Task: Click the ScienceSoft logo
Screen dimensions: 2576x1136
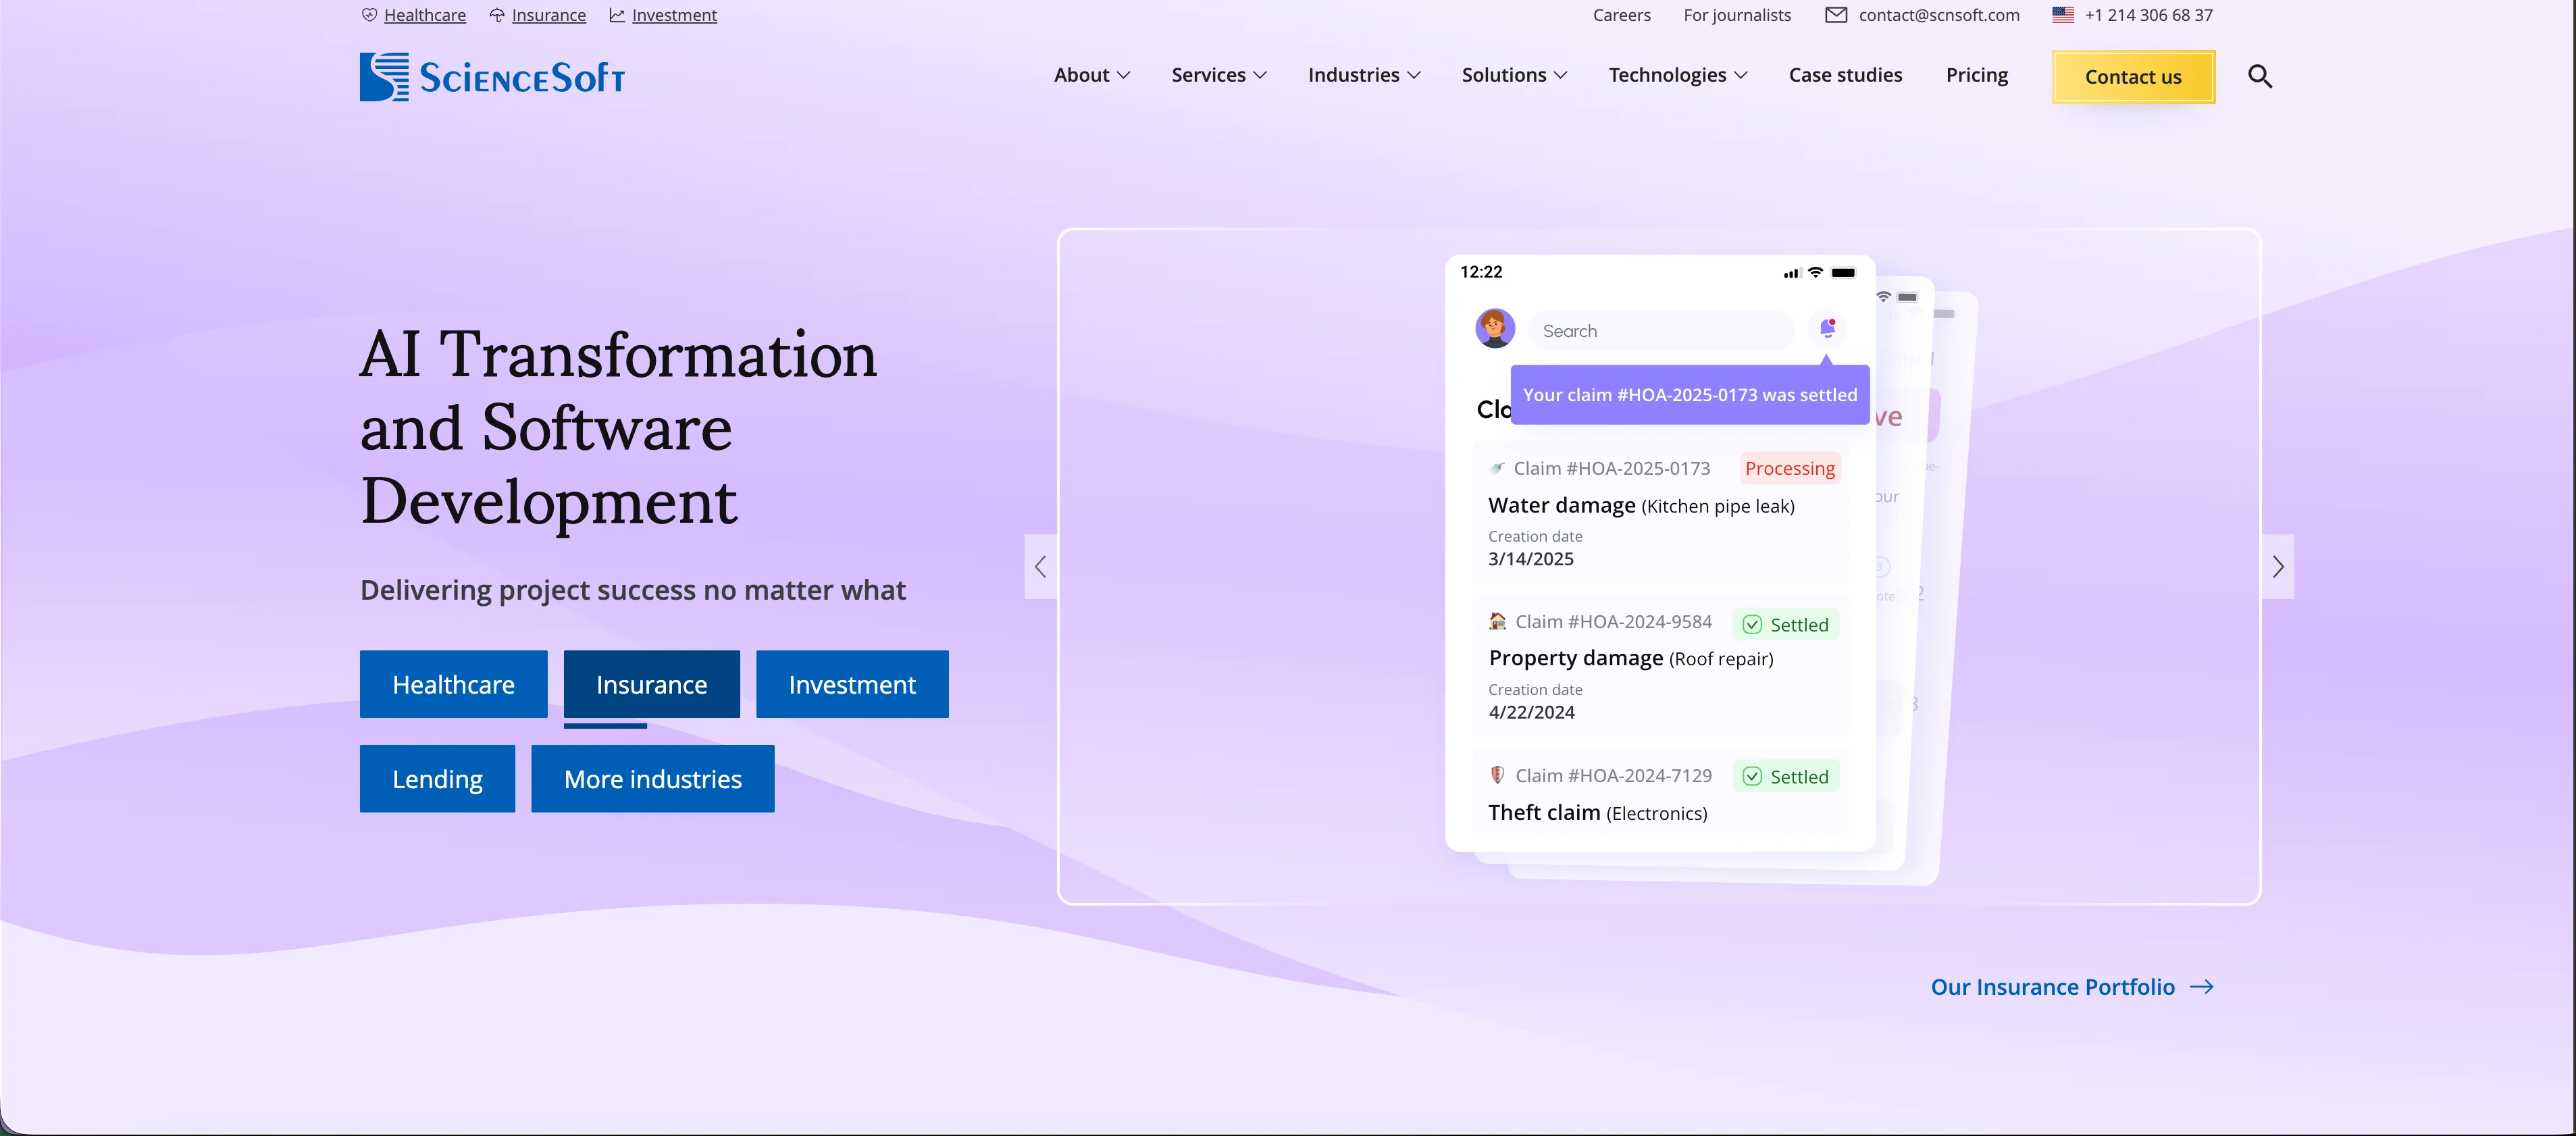Action: pos(492,77)
